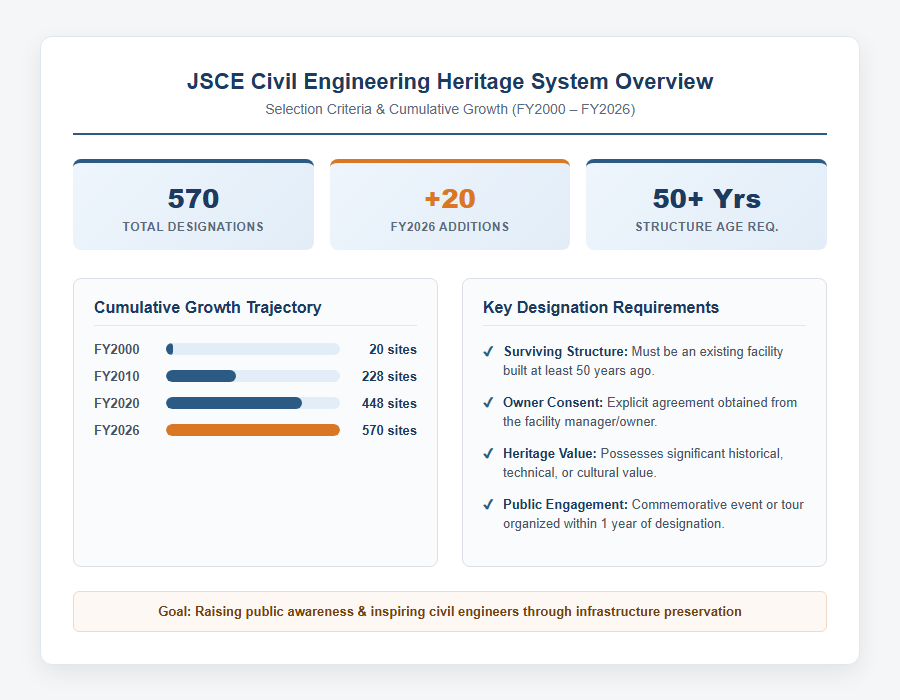Click the '448 sites' value

click(x=389, y=403)
